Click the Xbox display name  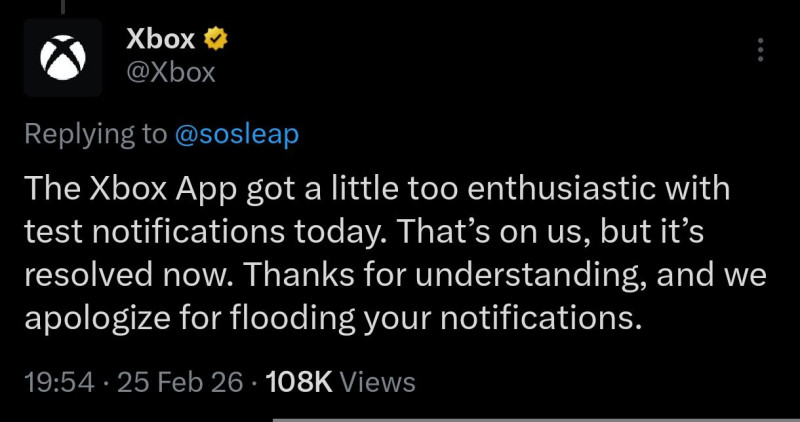(160, 39)
